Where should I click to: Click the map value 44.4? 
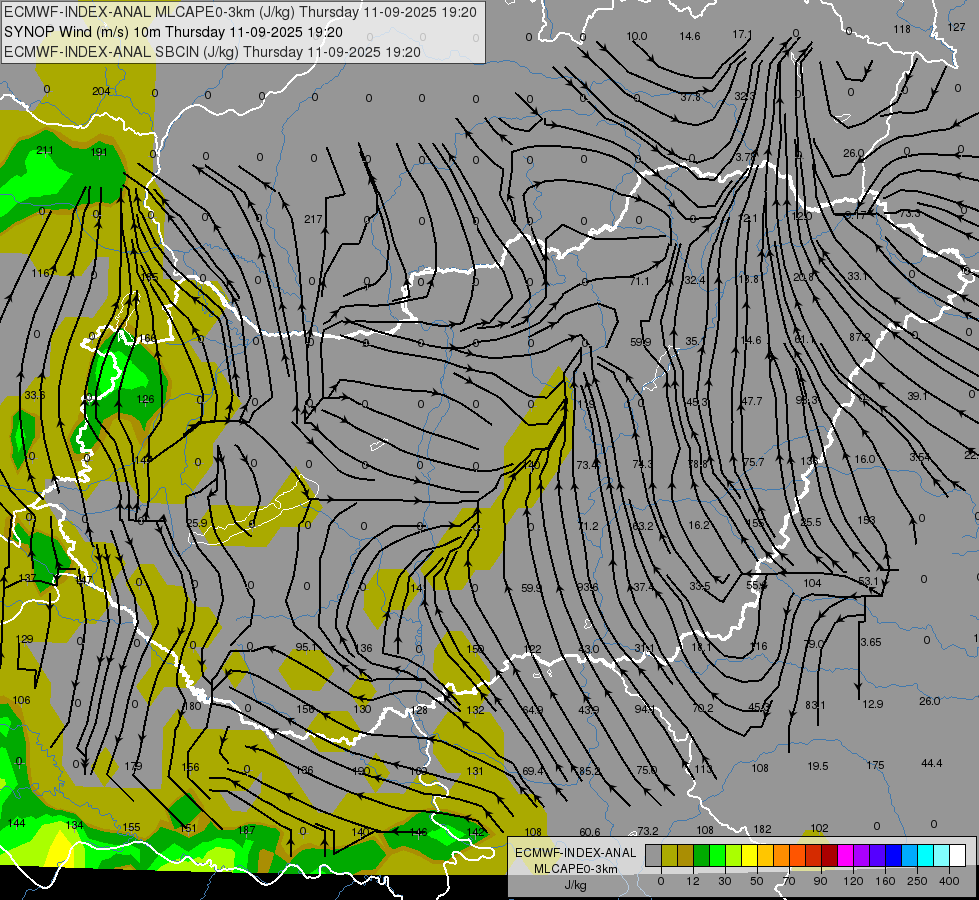(x=931, y=763)
